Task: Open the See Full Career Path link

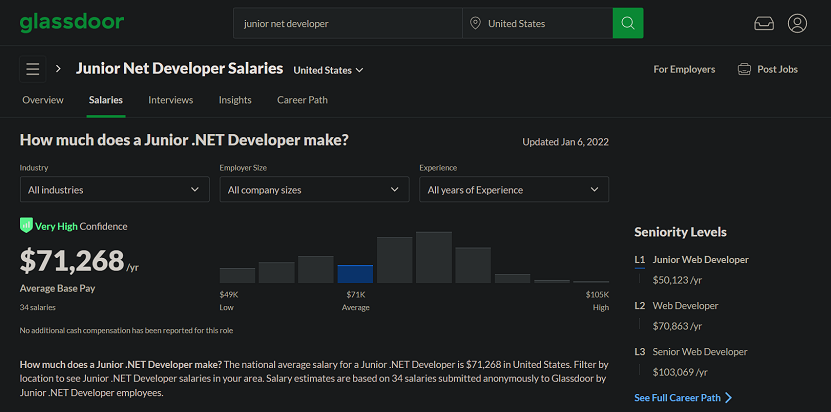Action: (683, 398)
